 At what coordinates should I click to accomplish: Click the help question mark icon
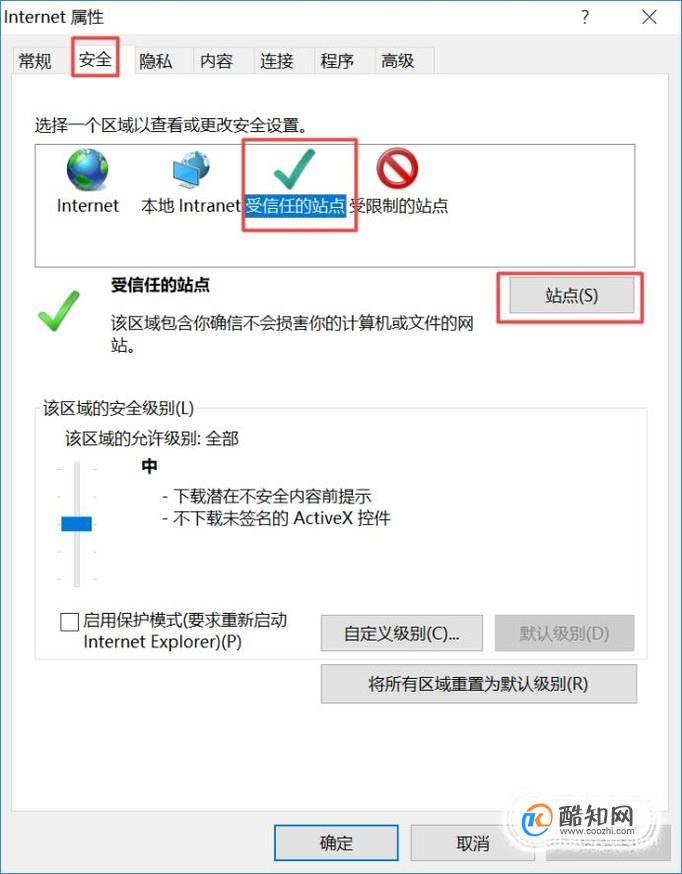pyautogui.click(x=584, y=17)
